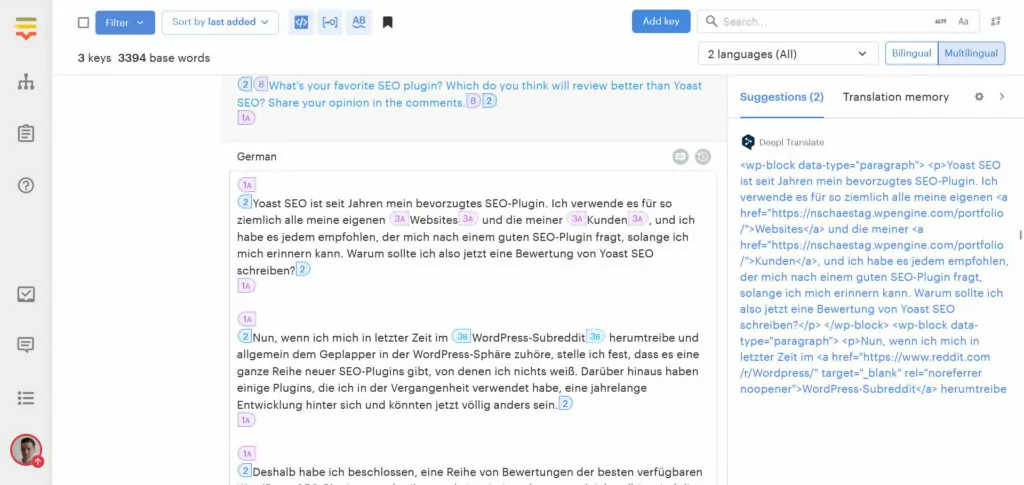Click the find-and-replace icon beside search
The width and height of the screenshot is (1024, 485).
click(995, 22)
